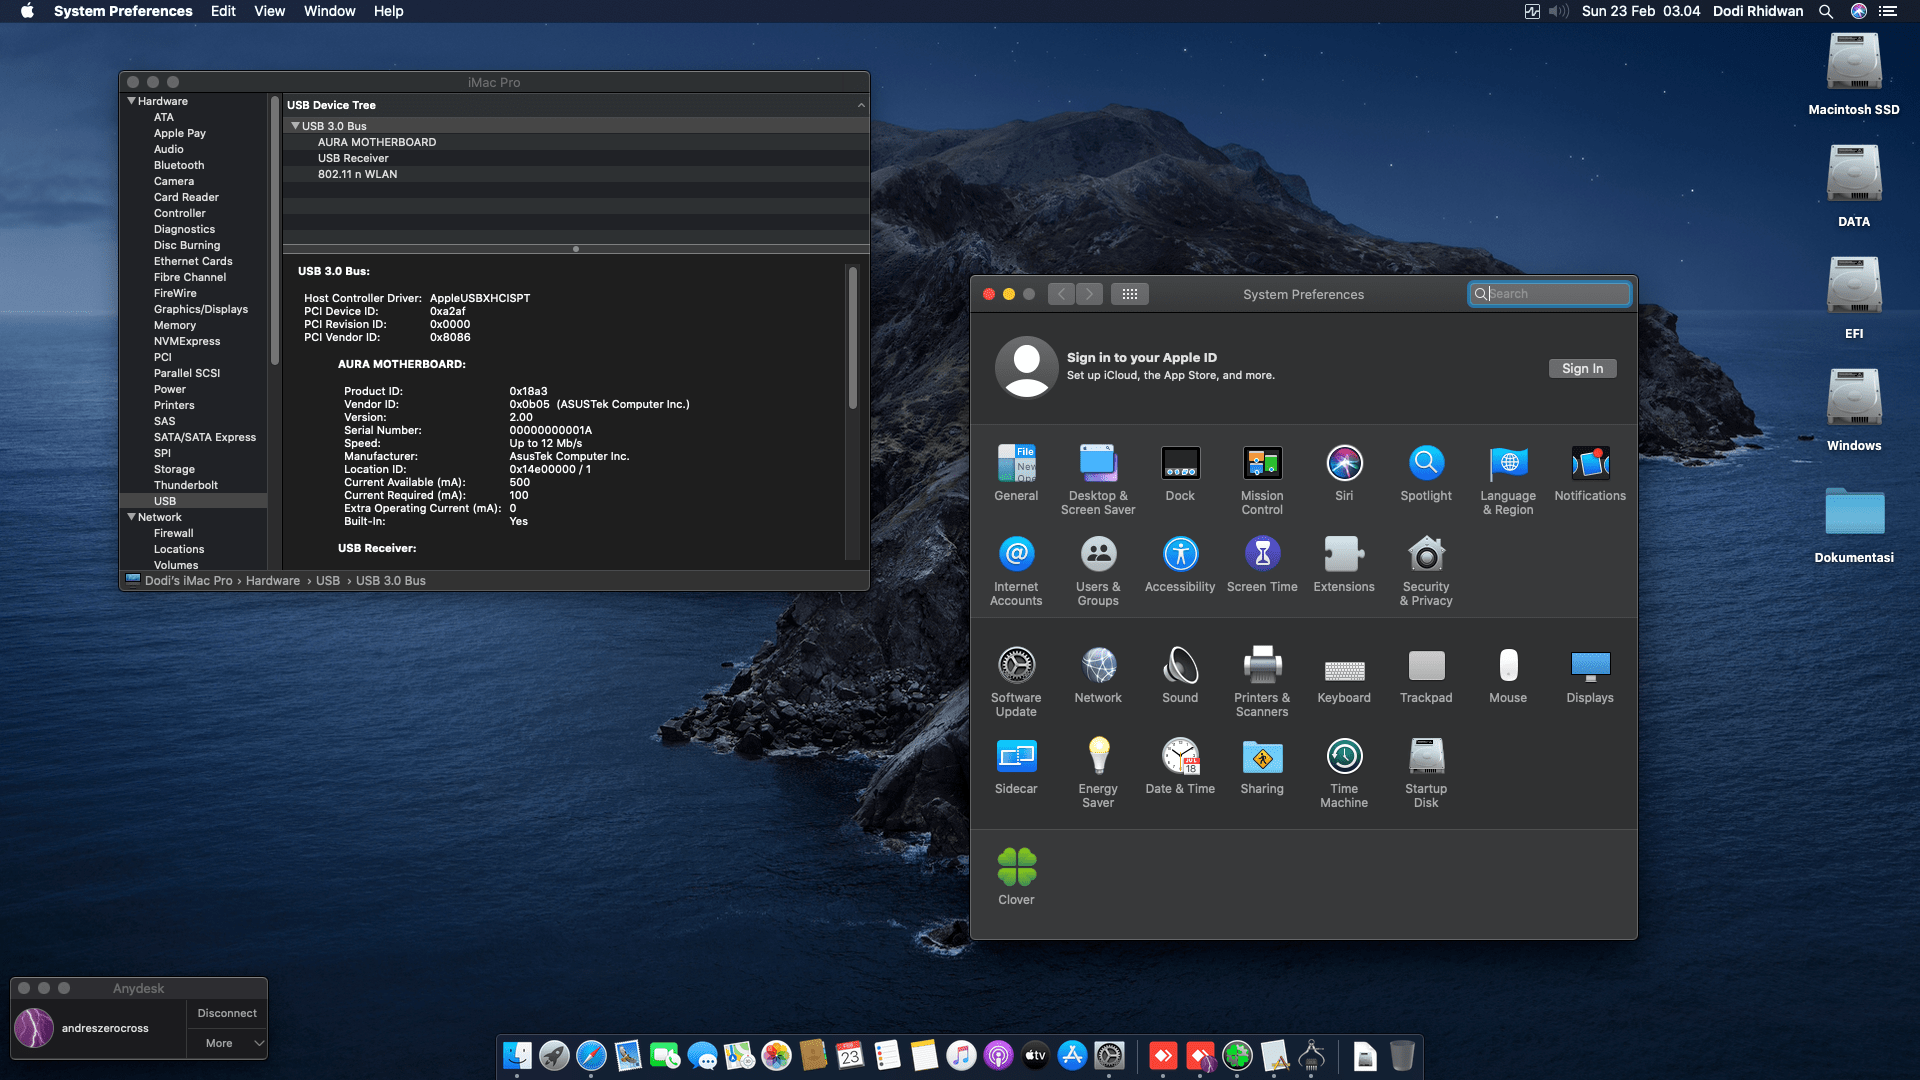
Task: Open Sidecar preferences
Action: (x=1016, y=766)
